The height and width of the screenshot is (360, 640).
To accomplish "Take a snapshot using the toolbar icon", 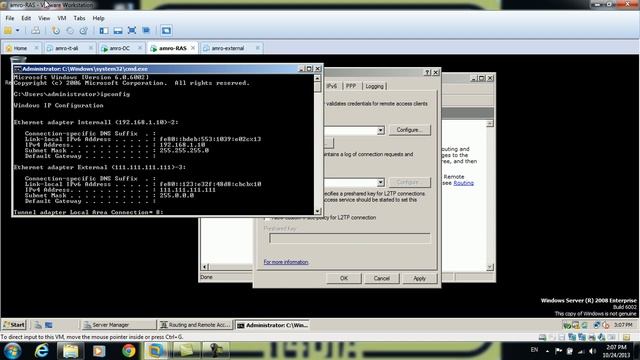I will [56, 31].
